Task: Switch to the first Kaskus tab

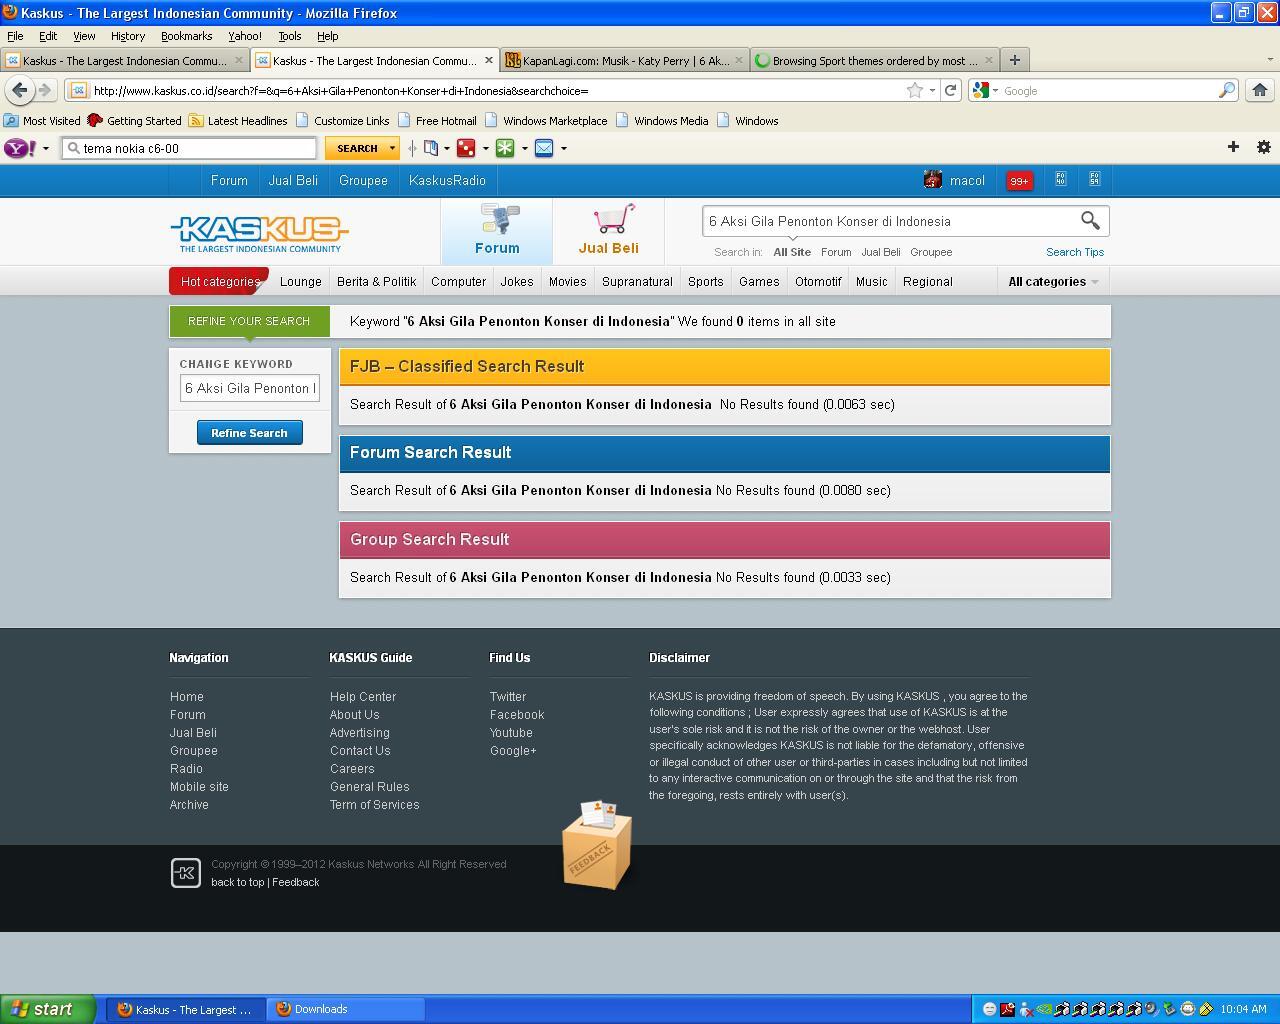Action: click(125, 60)
